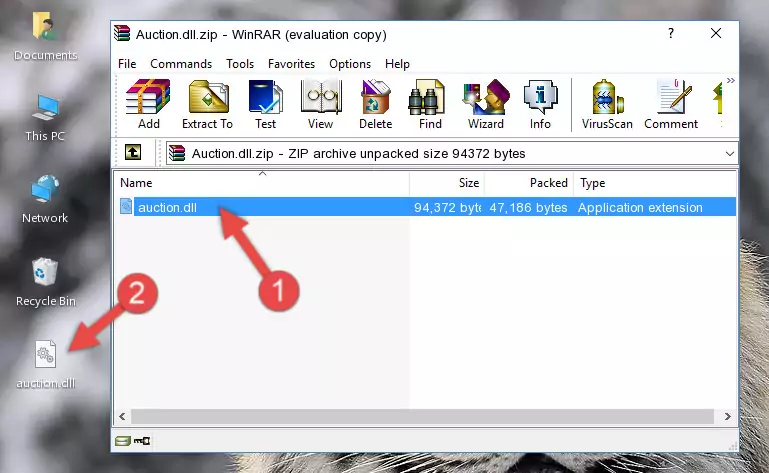The image size is (769, 473).
Task: Open address bar path dropdown
Action: click(x=730, y=154)
